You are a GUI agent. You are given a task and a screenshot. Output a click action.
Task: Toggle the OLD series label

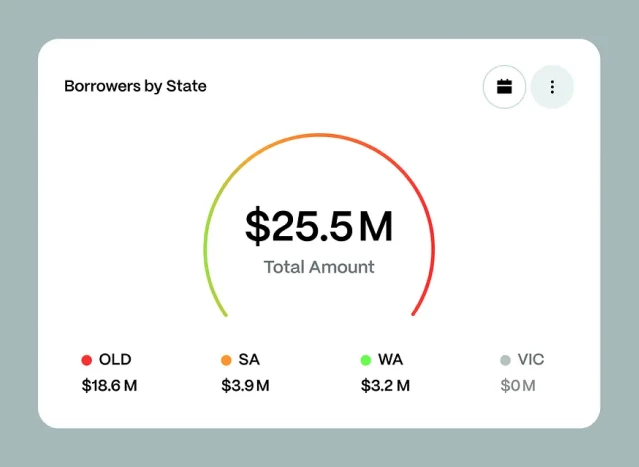tap(115, 360)
